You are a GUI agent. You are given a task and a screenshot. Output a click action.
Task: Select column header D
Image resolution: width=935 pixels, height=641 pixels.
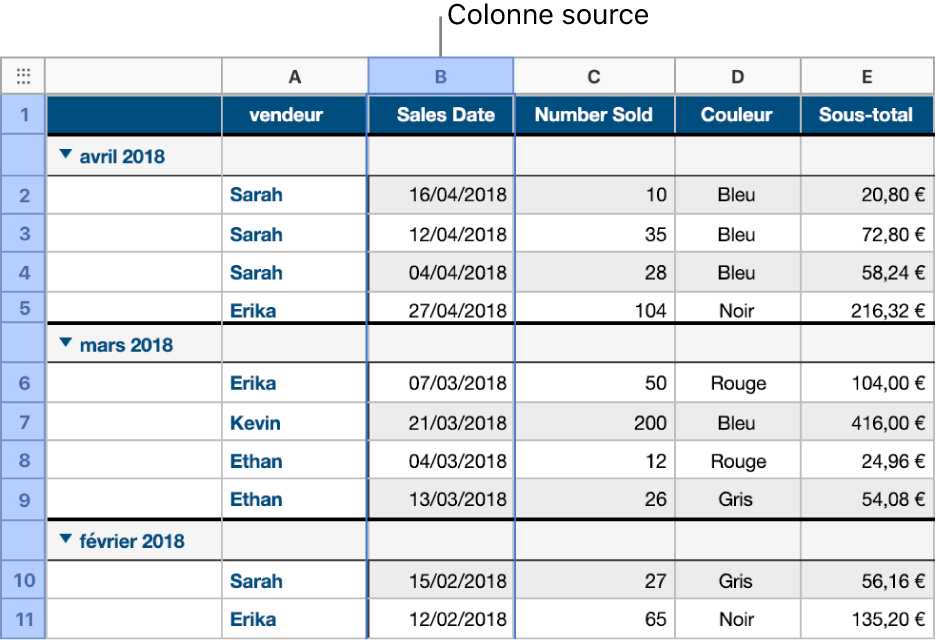[737, 75]
